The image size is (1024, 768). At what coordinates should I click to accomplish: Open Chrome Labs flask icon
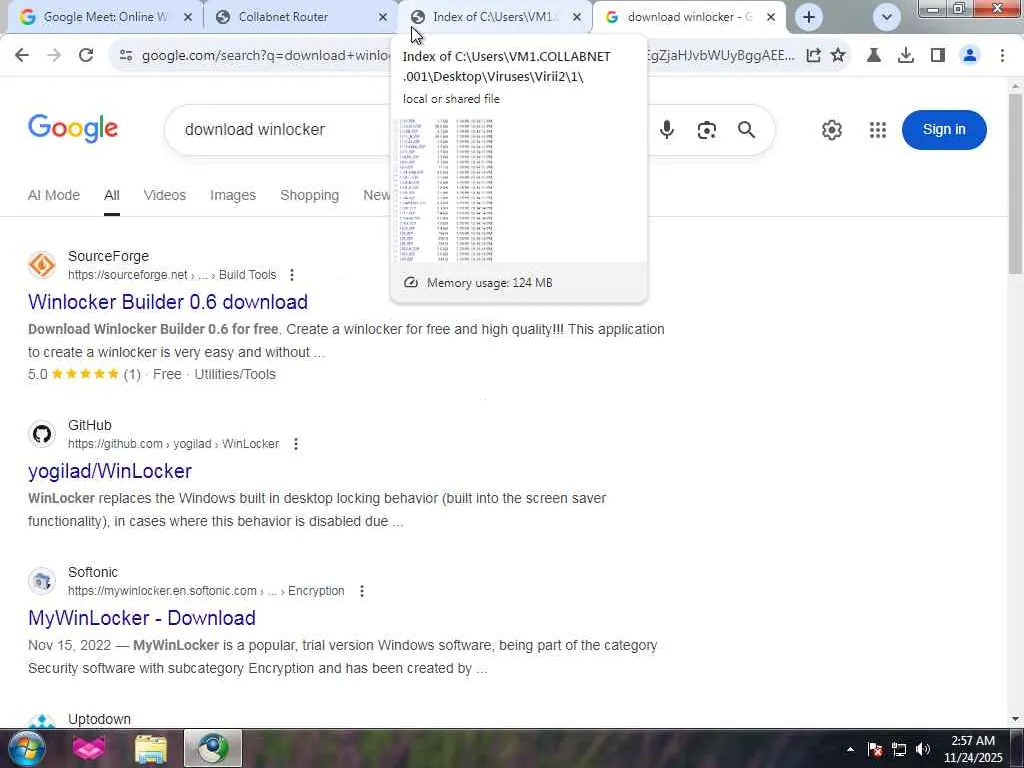(x=873, y=56)
